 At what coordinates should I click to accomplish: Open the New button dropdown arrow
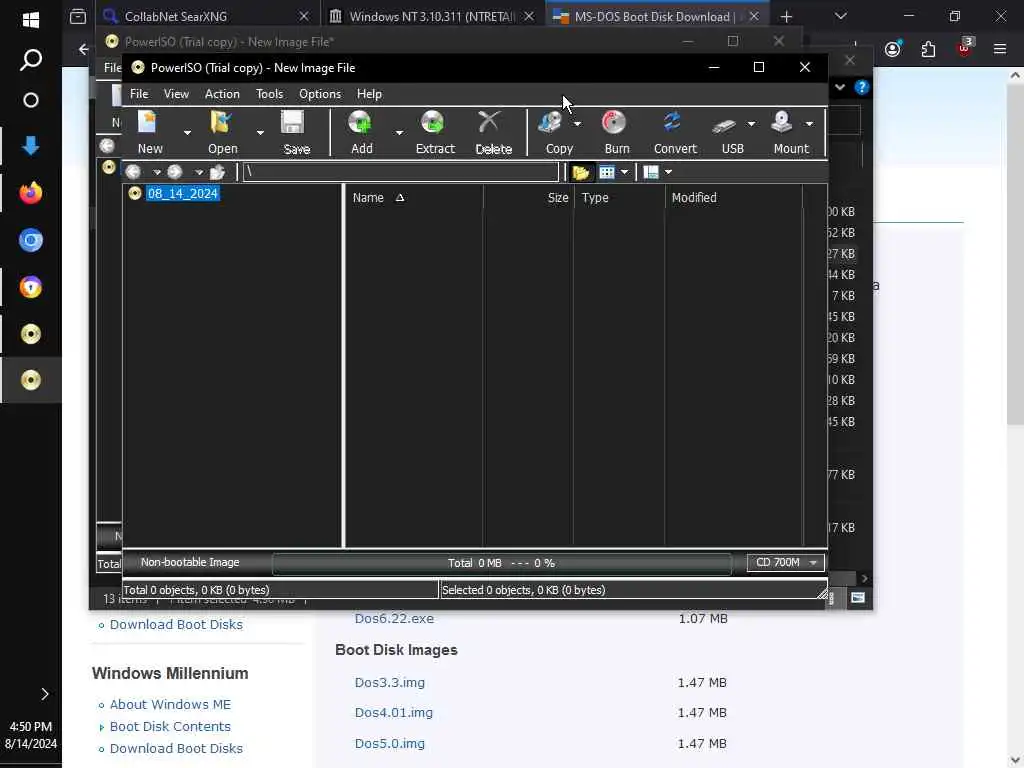pyautogui.click(x=187, y=133)
